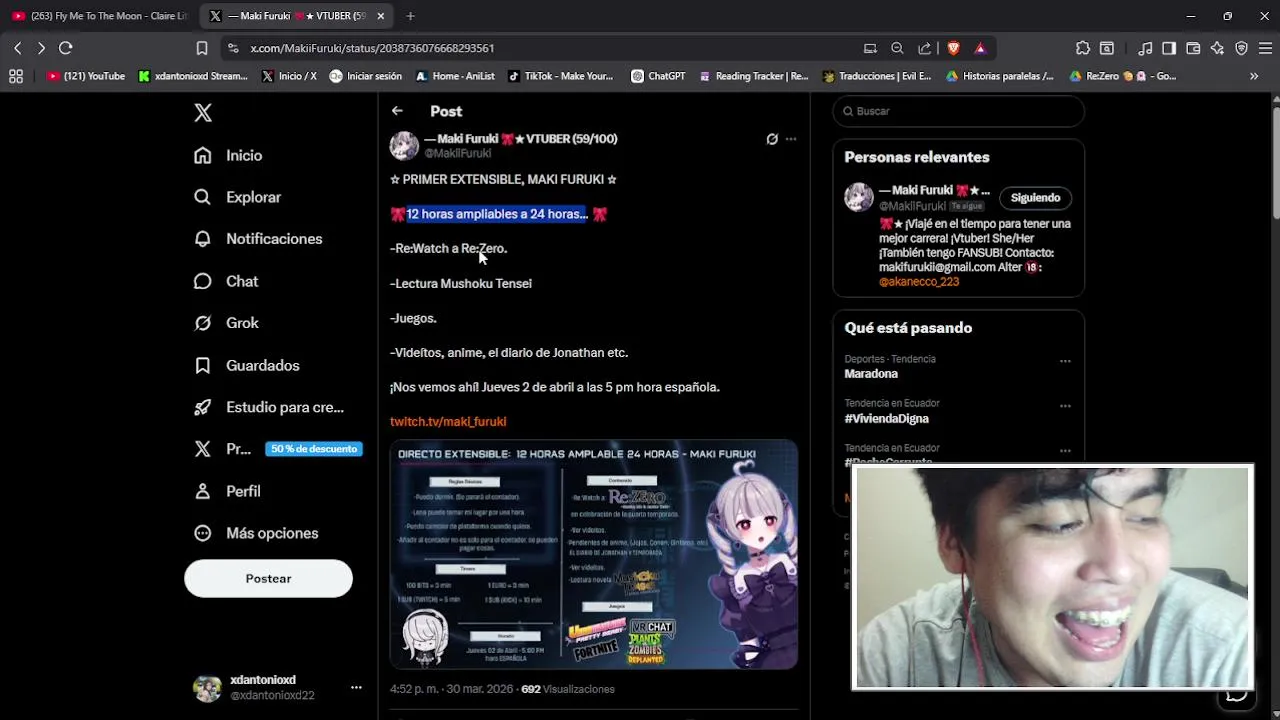Screen dimensions: 1280x720
Task: Open a new browser tab
Action: coord(410,16)
